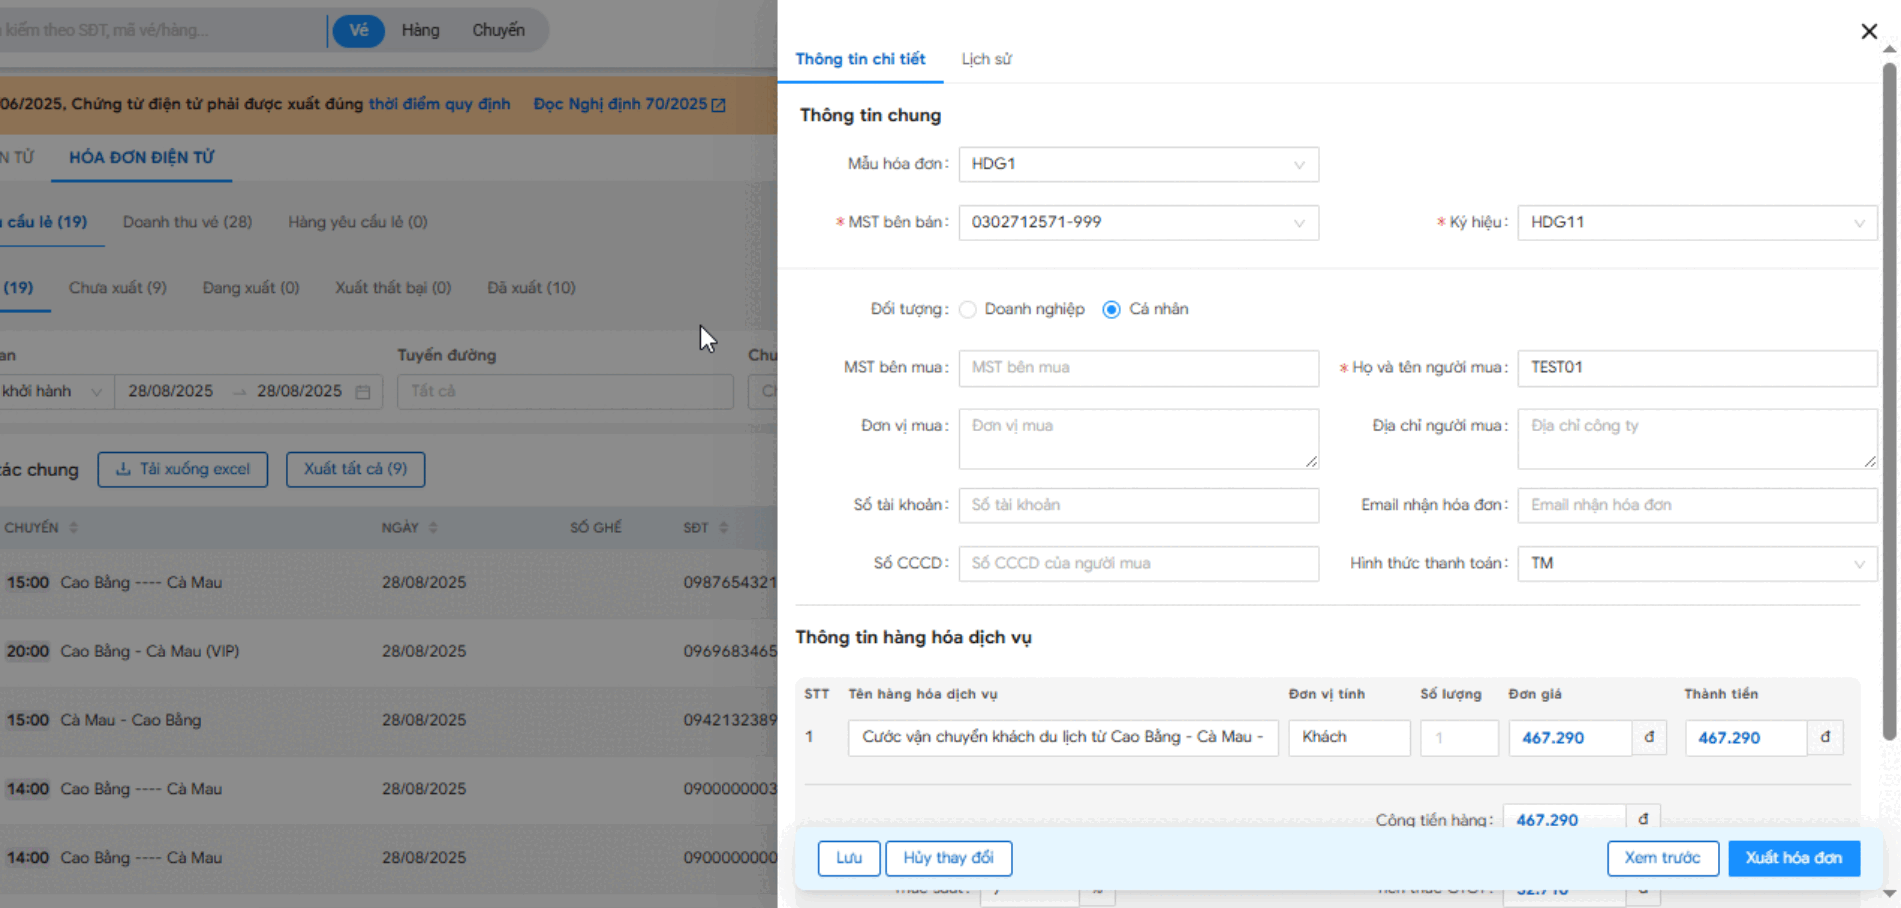Click the calendar icon in date range

(x=363, y=392)
